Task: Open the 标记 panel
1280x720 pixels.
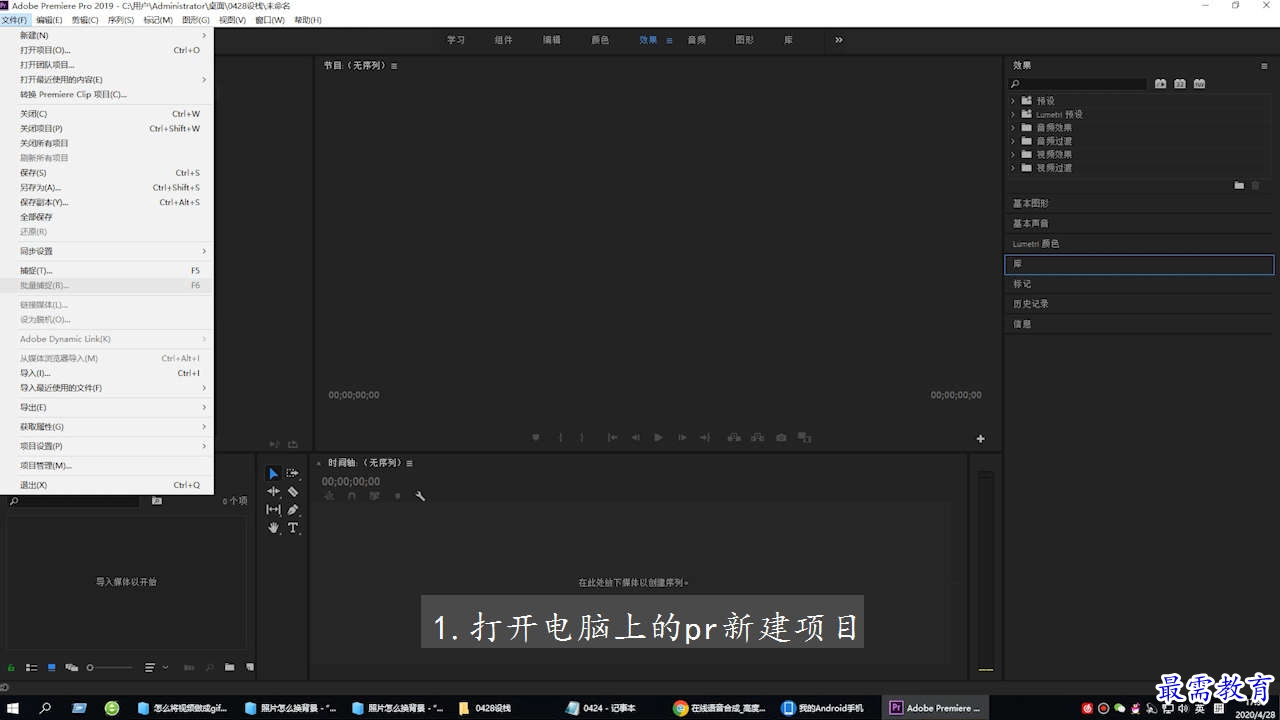Action: (x=1139, y=284)
